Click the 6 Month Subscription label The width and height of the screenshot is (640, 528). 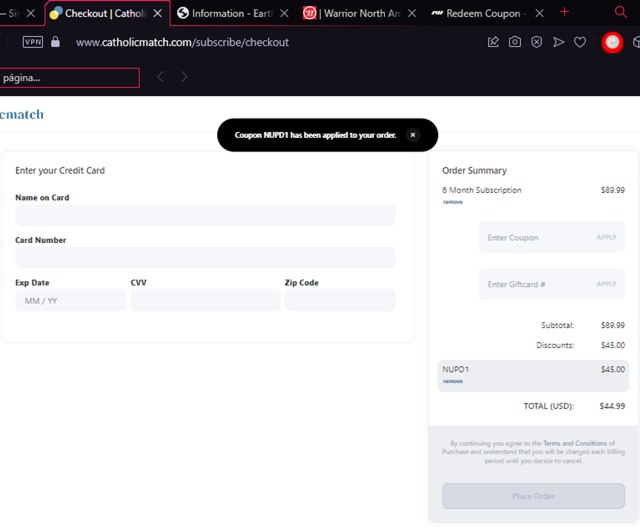point(482,190)
